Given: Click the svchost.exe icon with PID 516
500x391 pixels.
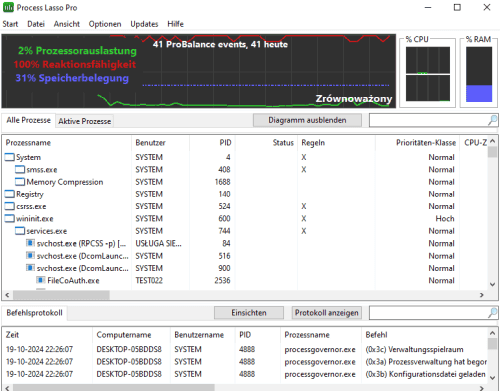Looking at the screenshot, I should coord(30,256).
